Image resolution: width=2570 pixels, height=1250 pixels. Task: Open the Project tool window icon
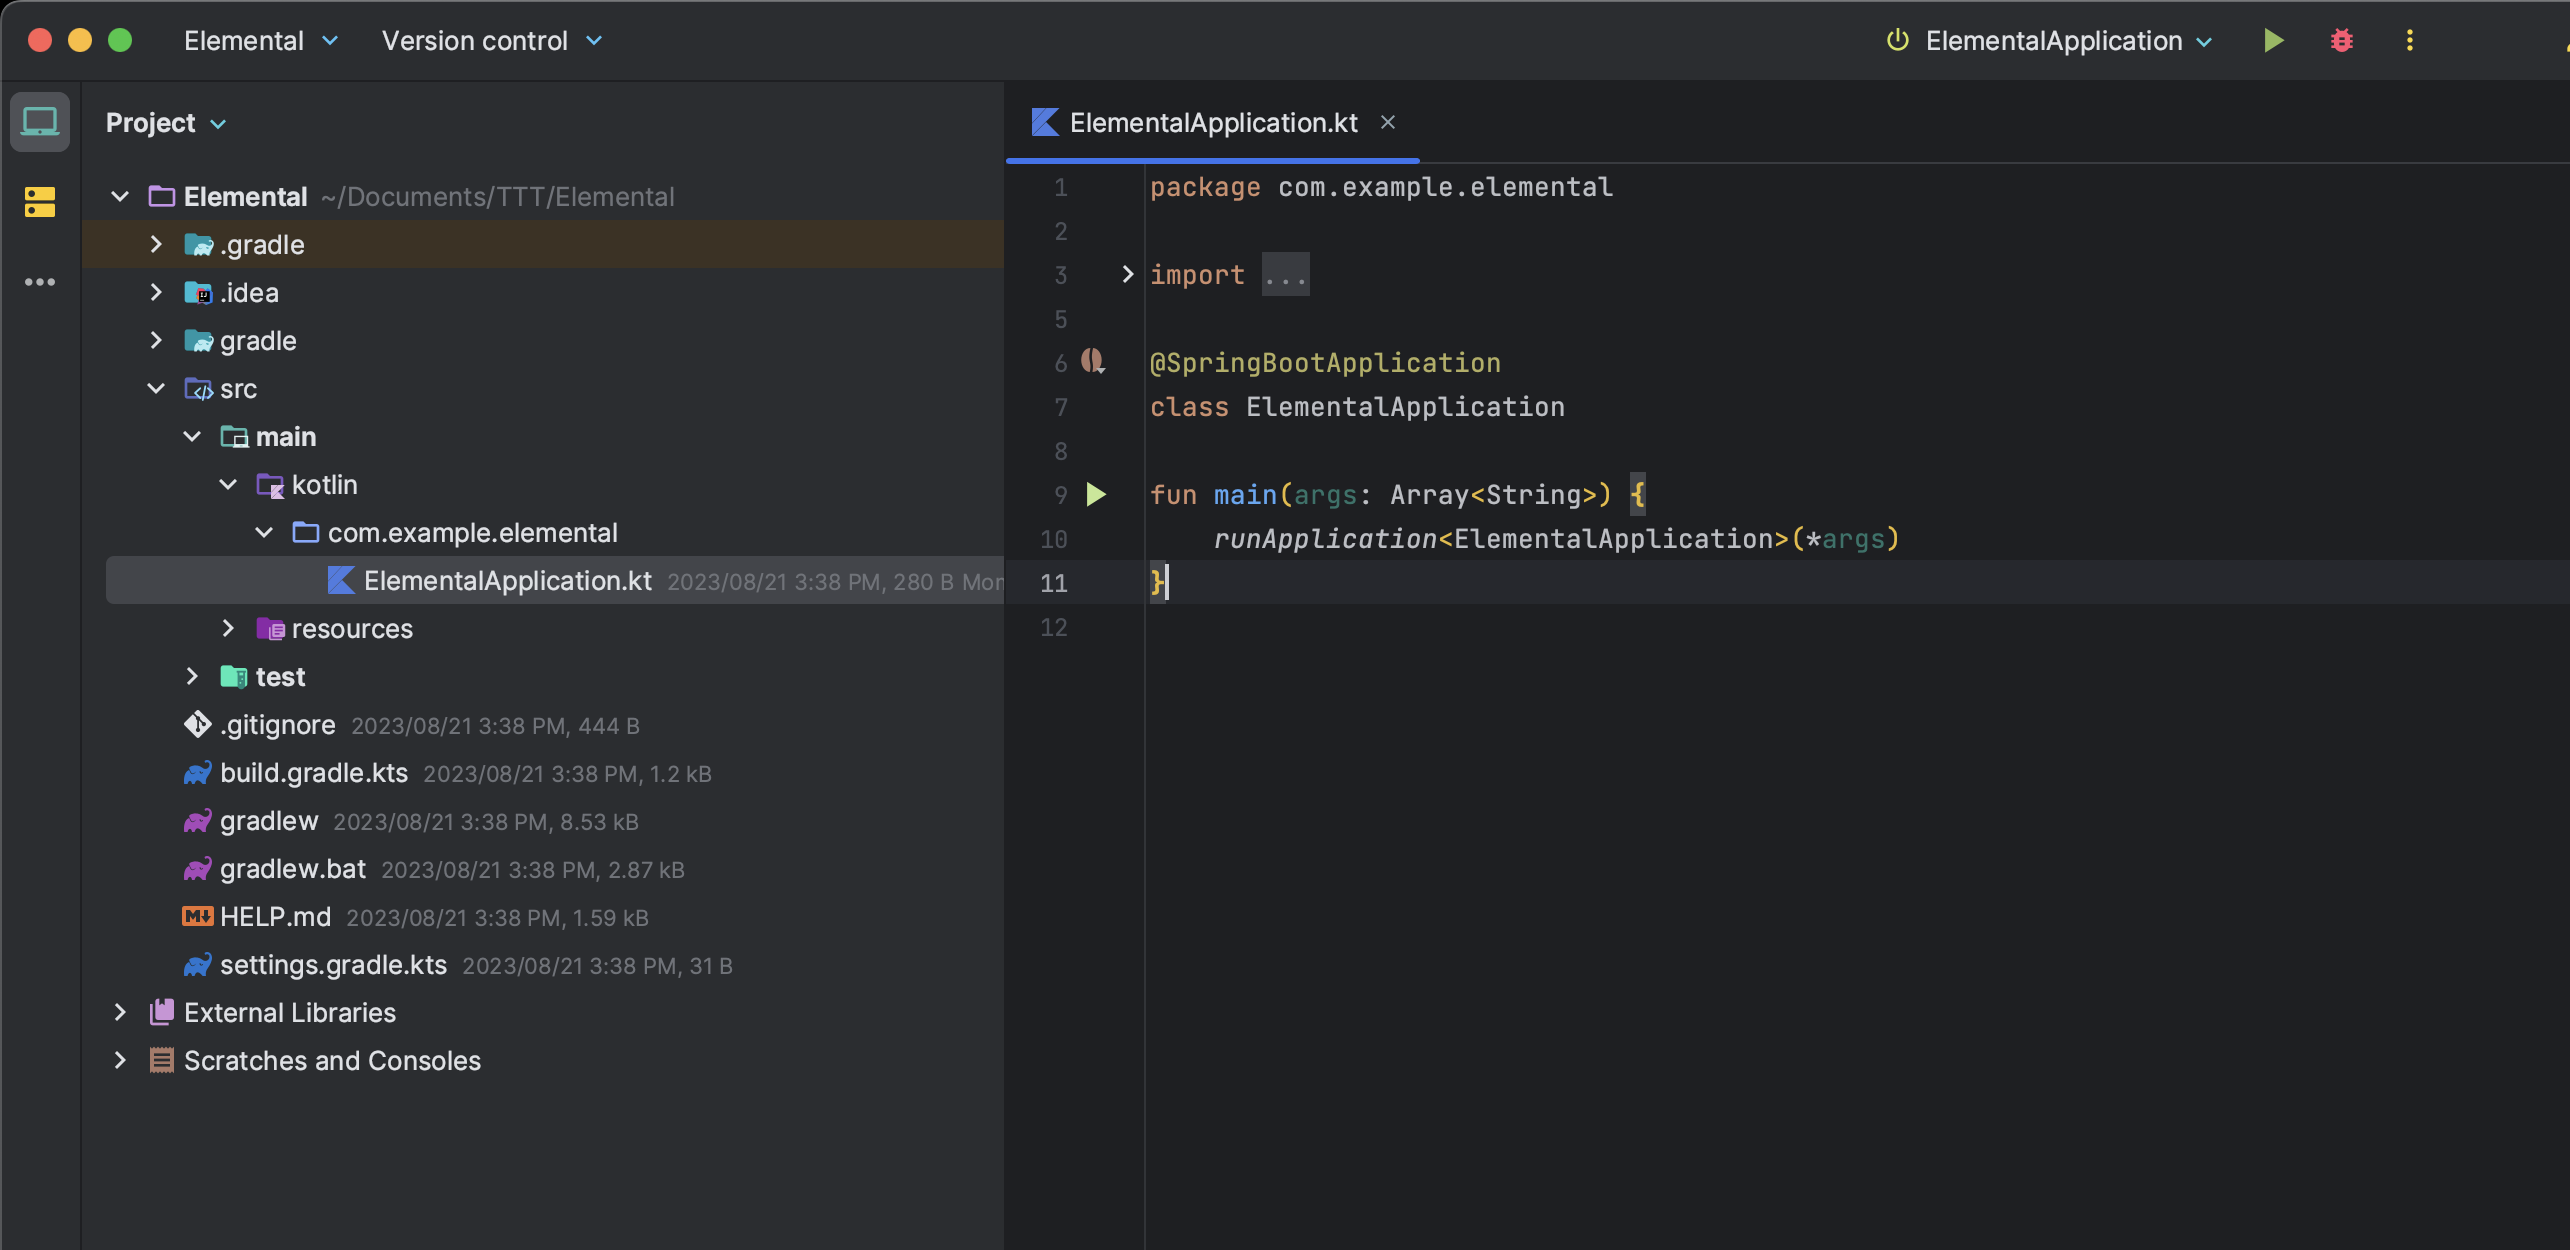(x=40, y=122)
